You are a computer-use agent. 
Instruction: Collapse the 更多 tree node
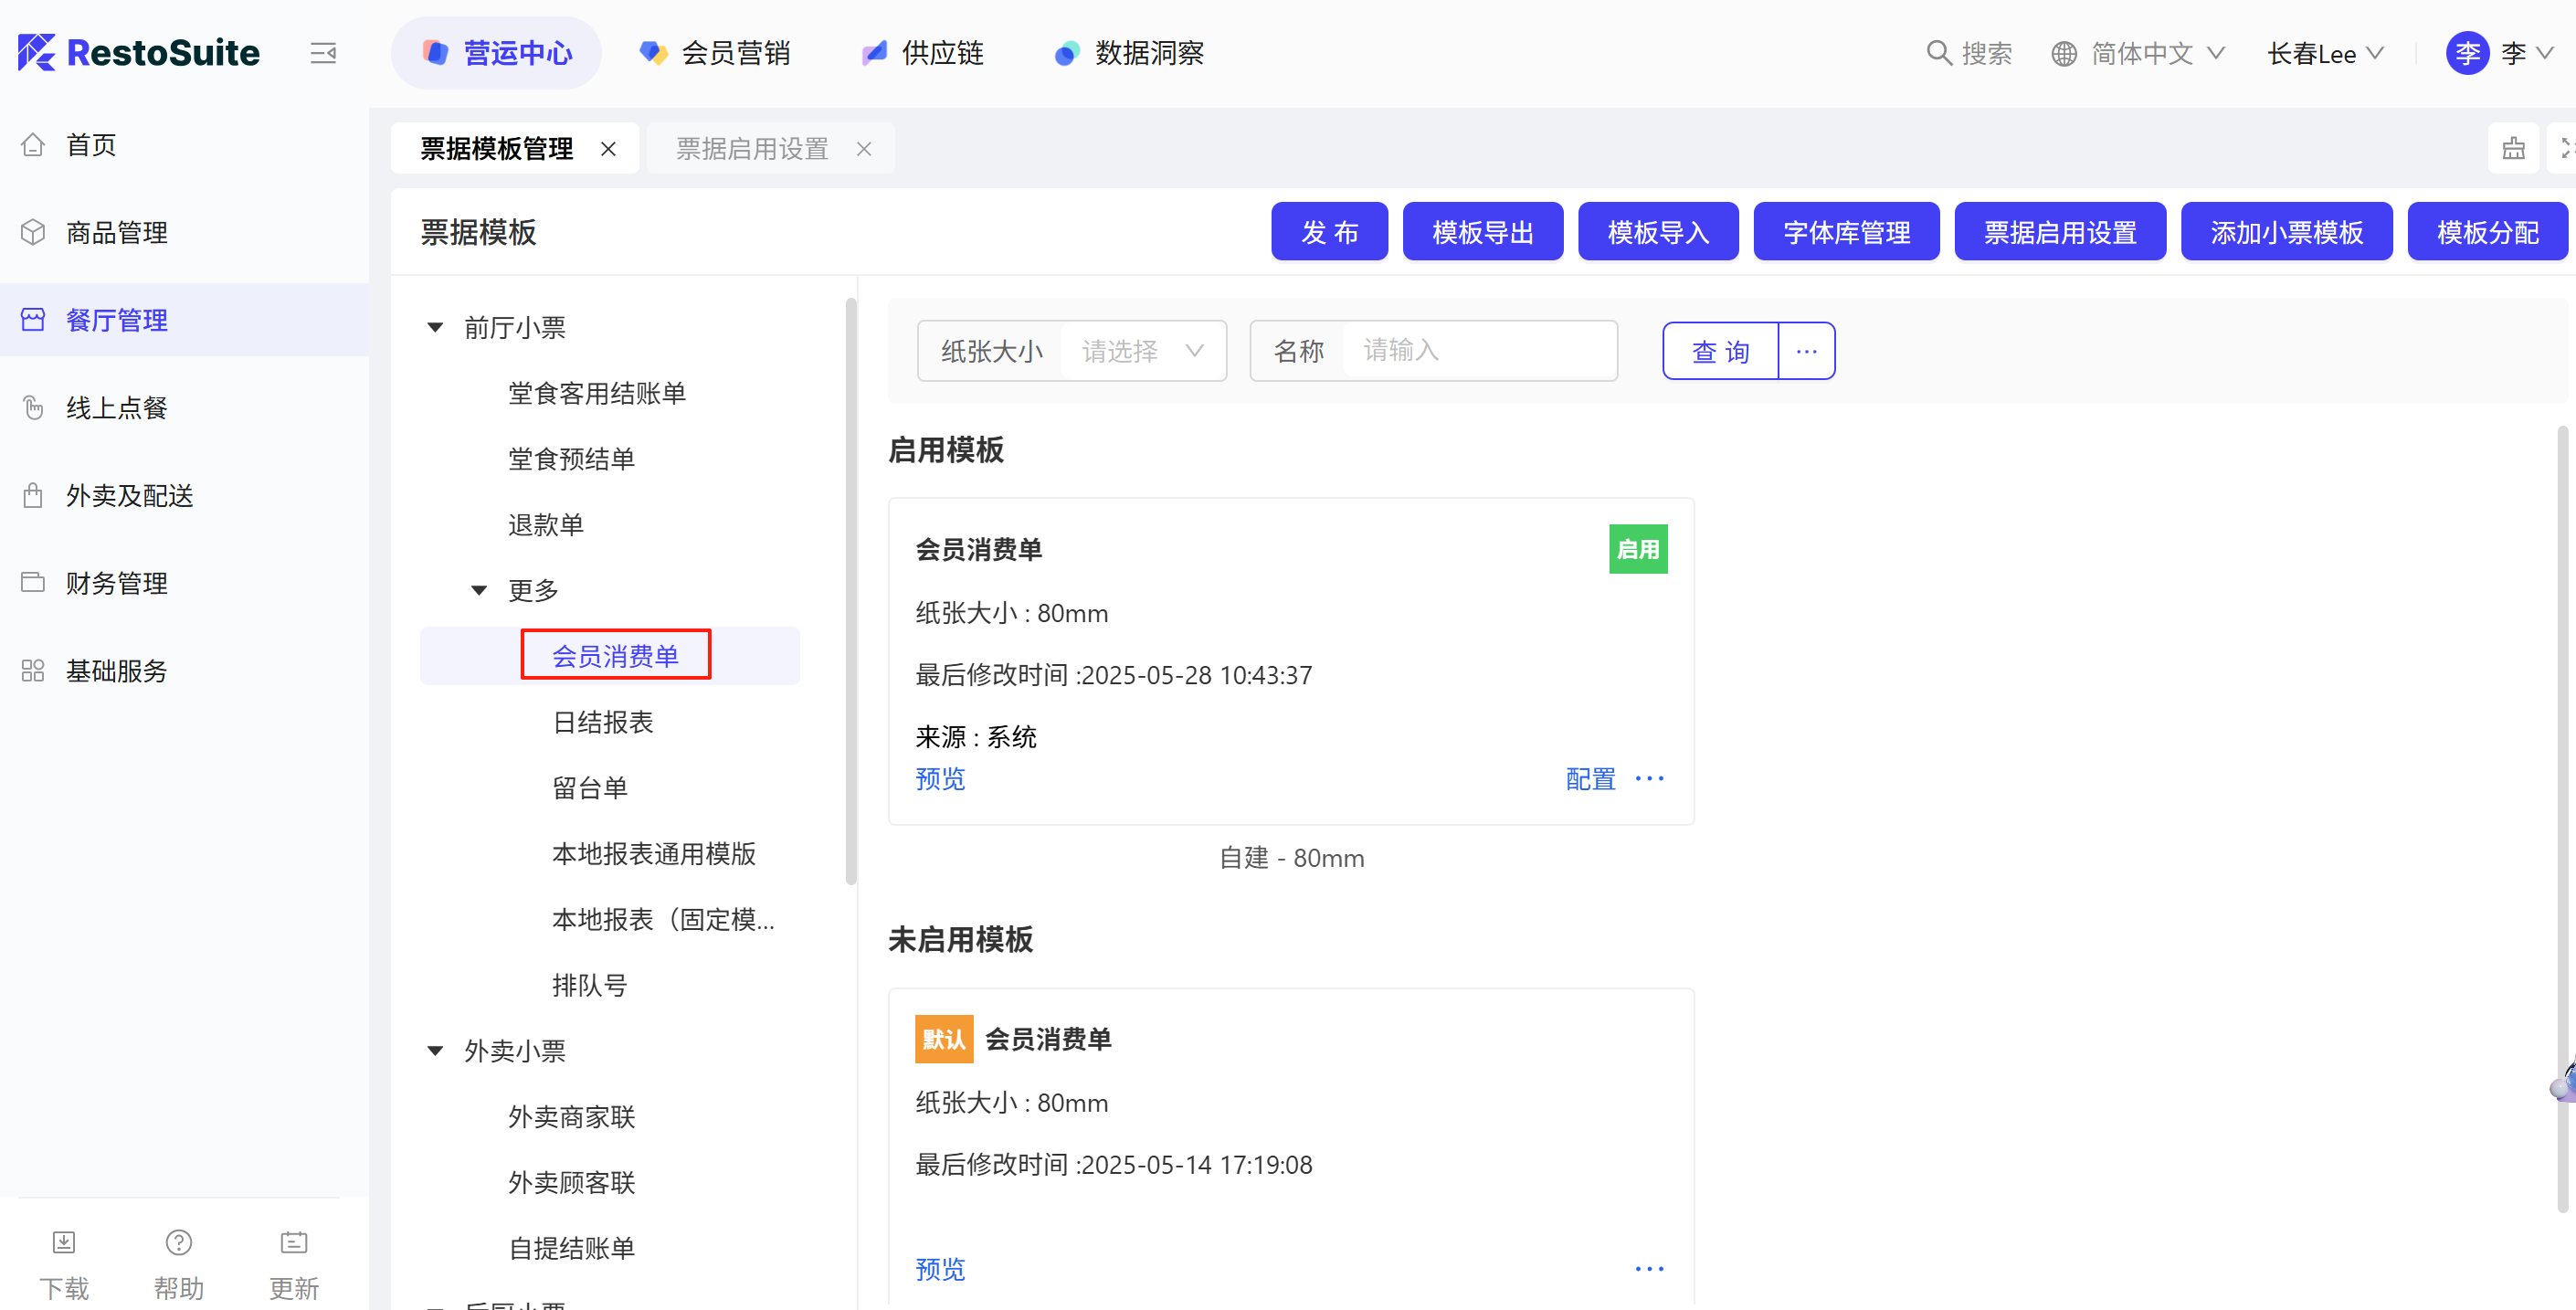point(479,590)
